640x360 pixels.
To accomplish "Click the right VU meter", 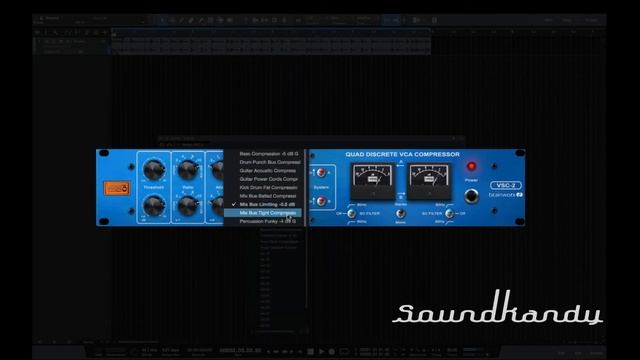I will tap(429, 180).
